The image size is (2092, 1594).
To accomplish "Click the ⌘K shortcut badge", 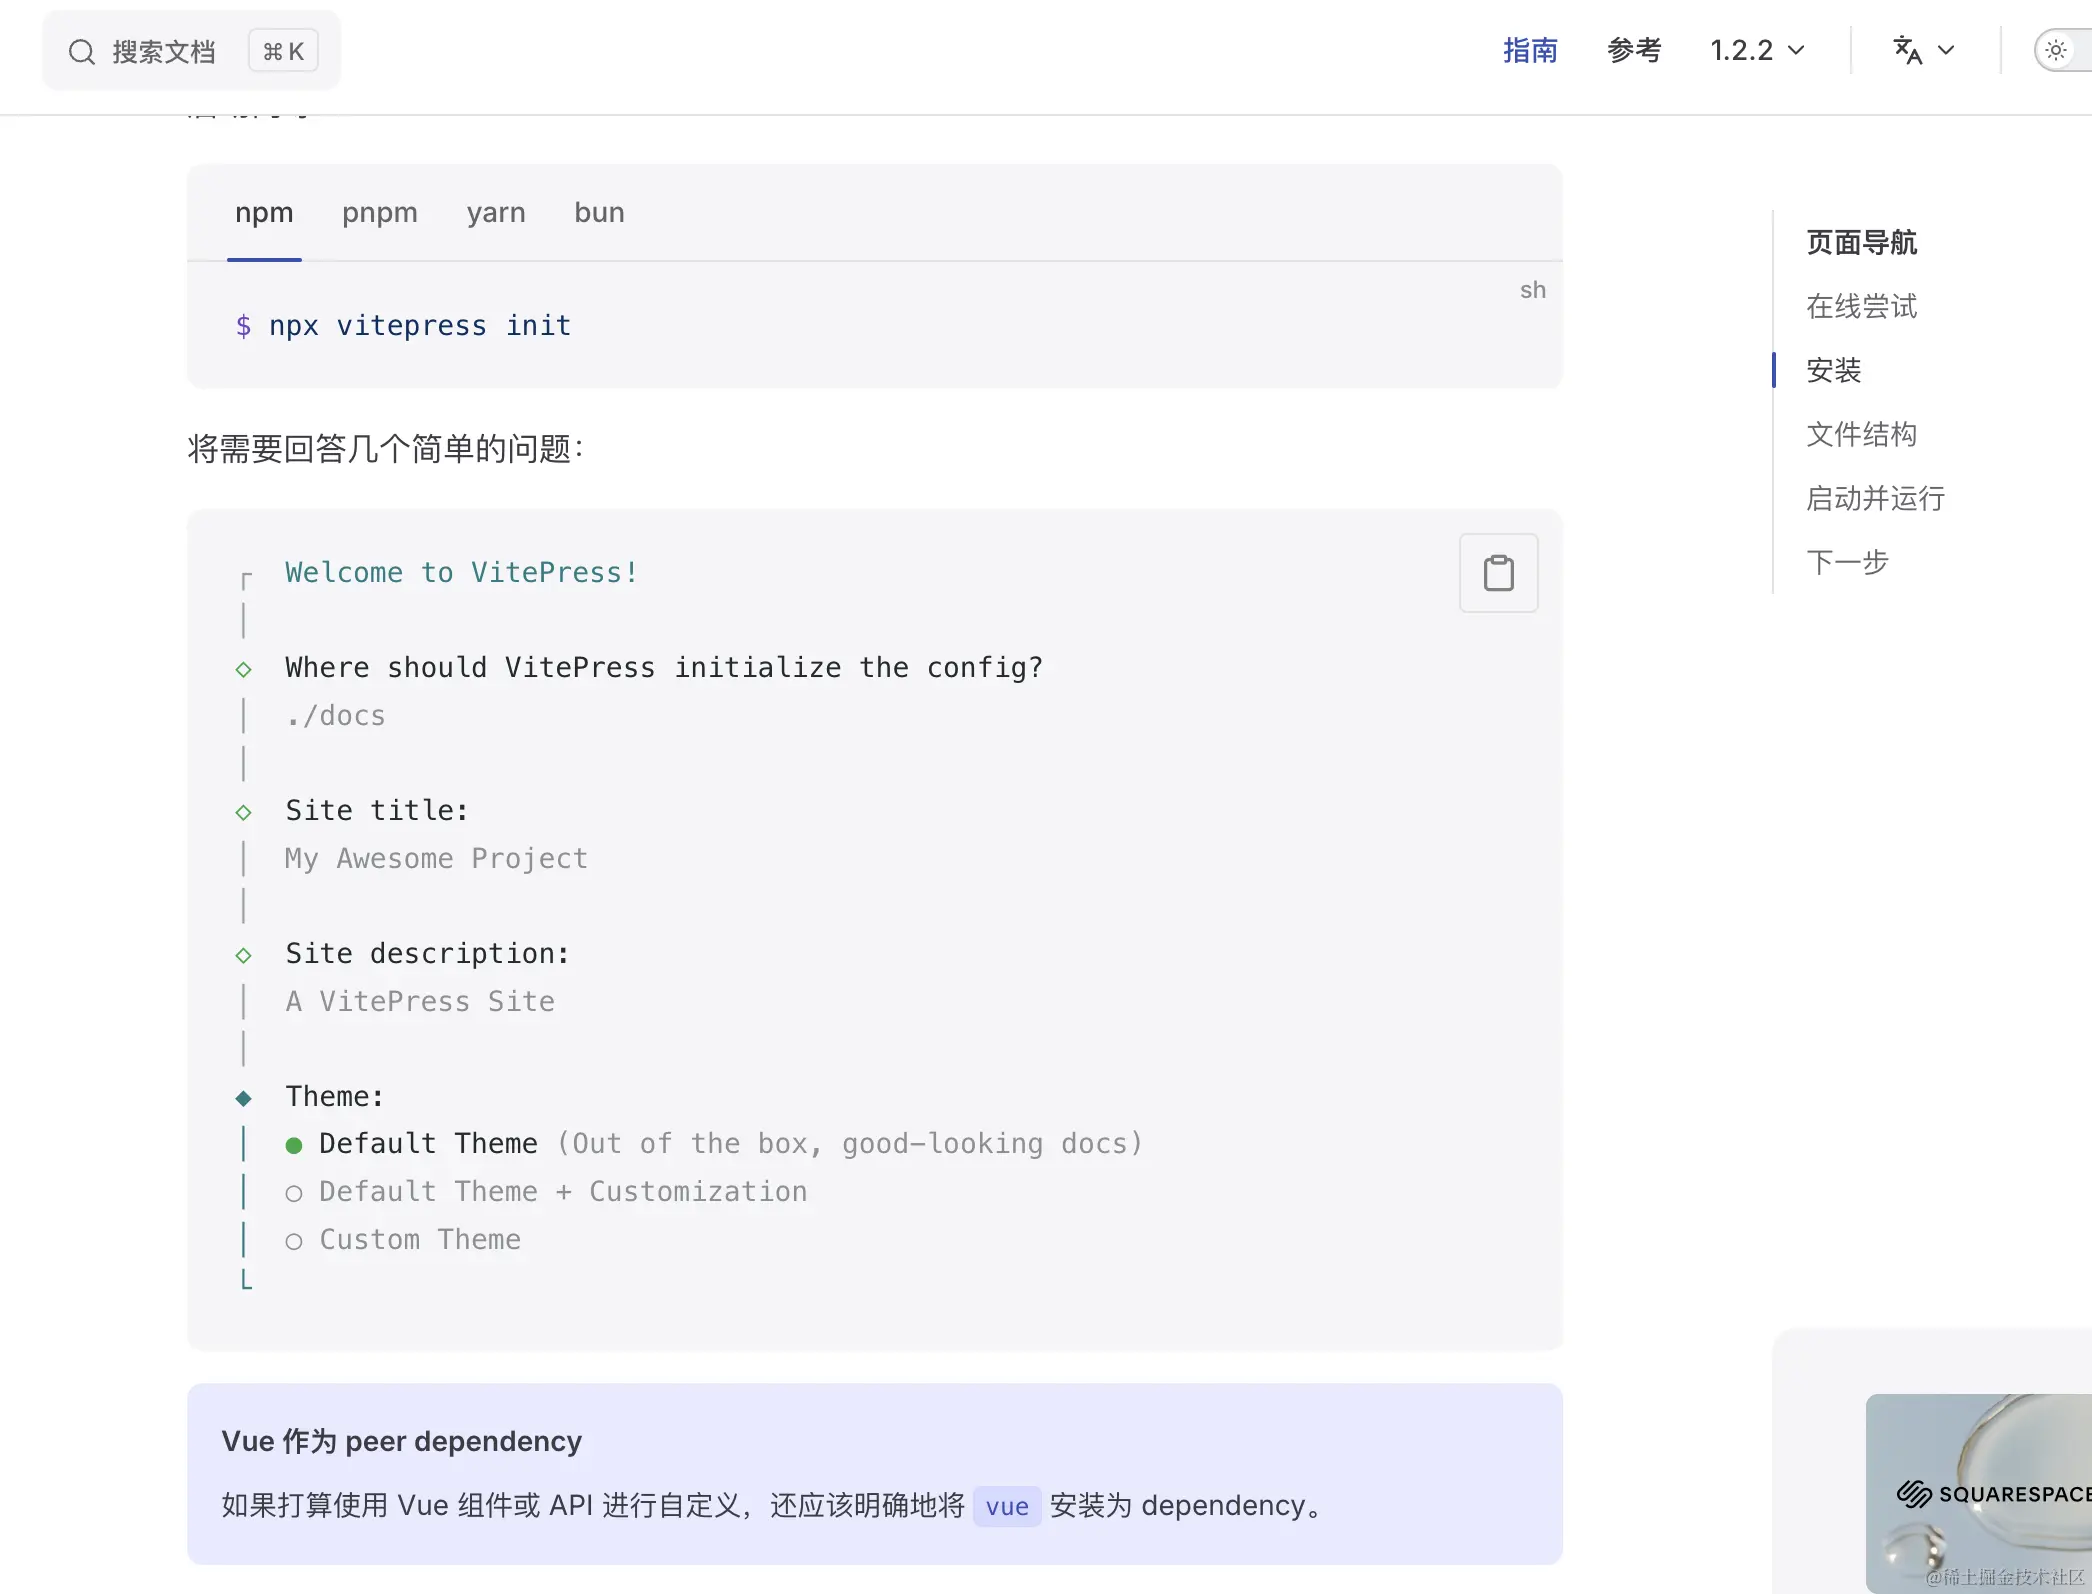I will pyautogui.click(x=283, y=52).
